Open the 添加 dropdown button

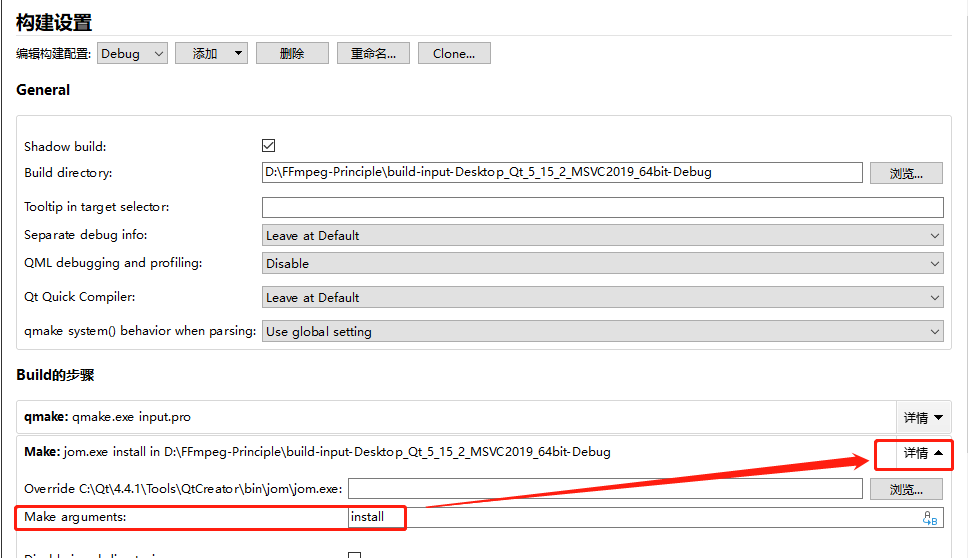[x=211, y=54]
